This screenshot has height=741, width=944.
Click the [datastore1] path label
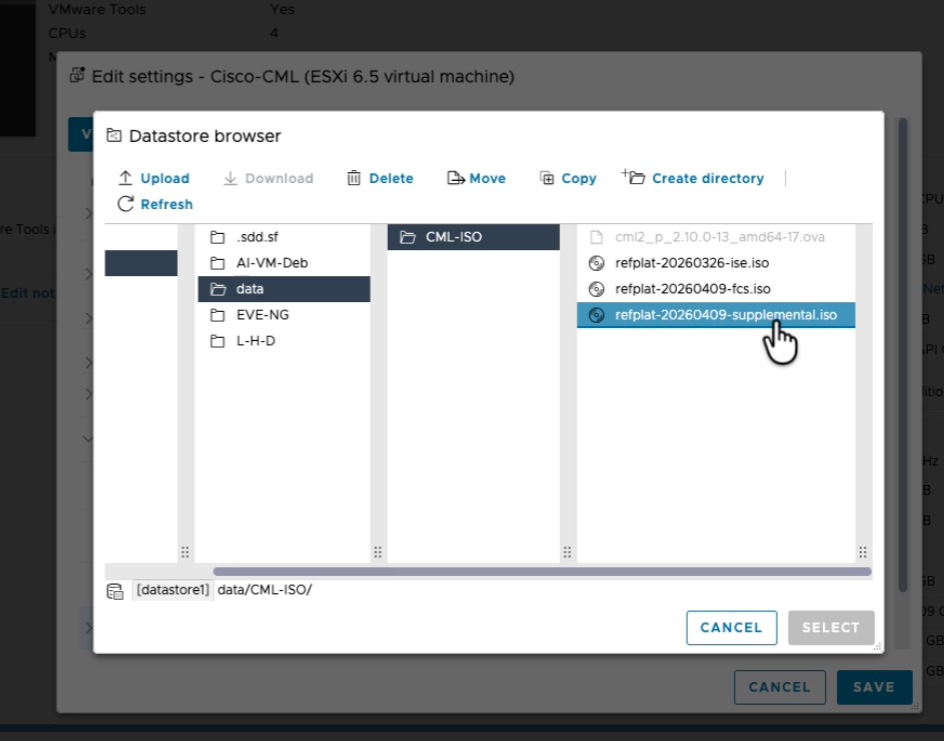click(x=172, y=590)
